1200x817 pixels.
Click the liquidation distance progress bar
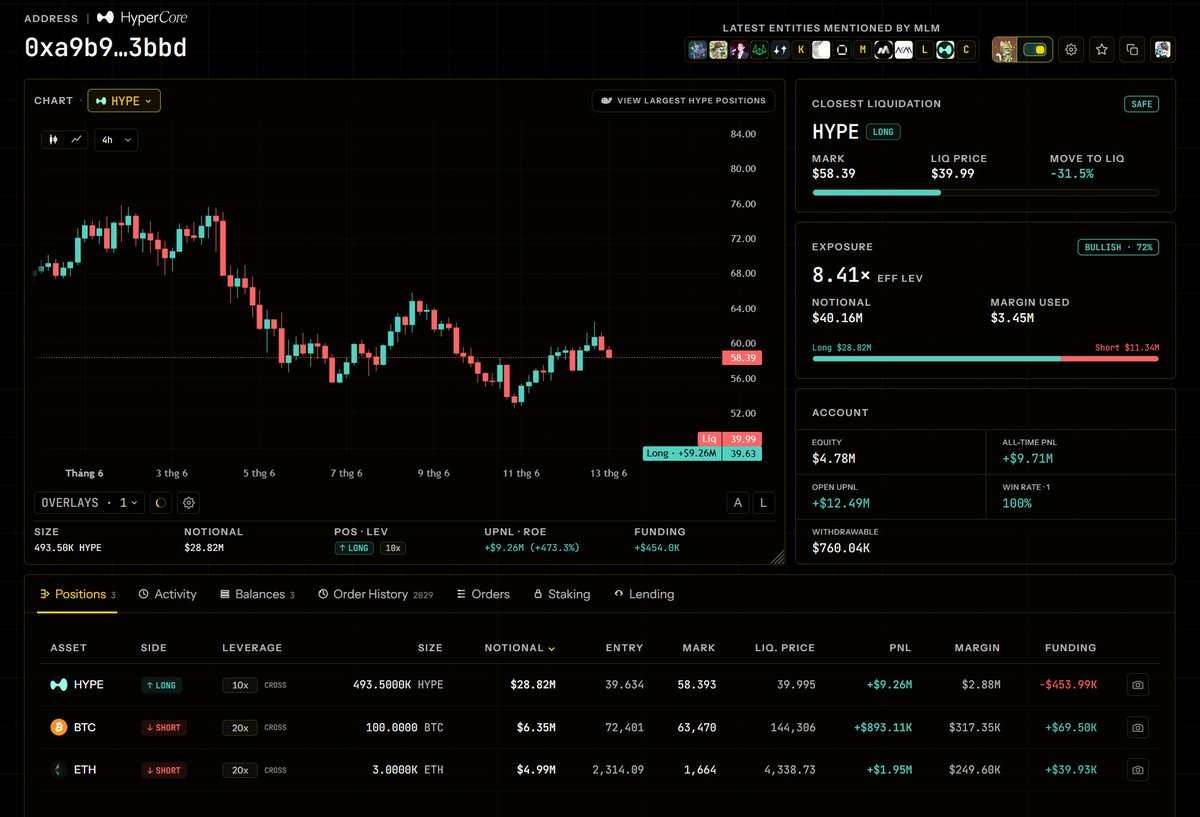pyautogui.click(x=985, y=192)
